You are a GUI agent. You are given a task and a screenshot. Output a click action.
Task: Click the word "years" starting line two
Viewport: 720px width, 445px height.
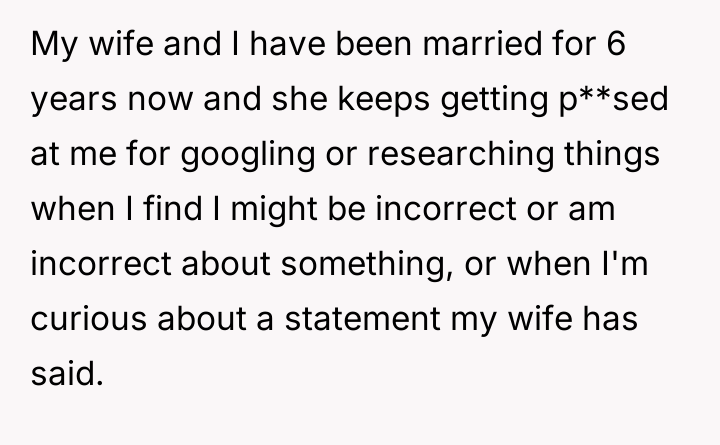click(70, 102)
